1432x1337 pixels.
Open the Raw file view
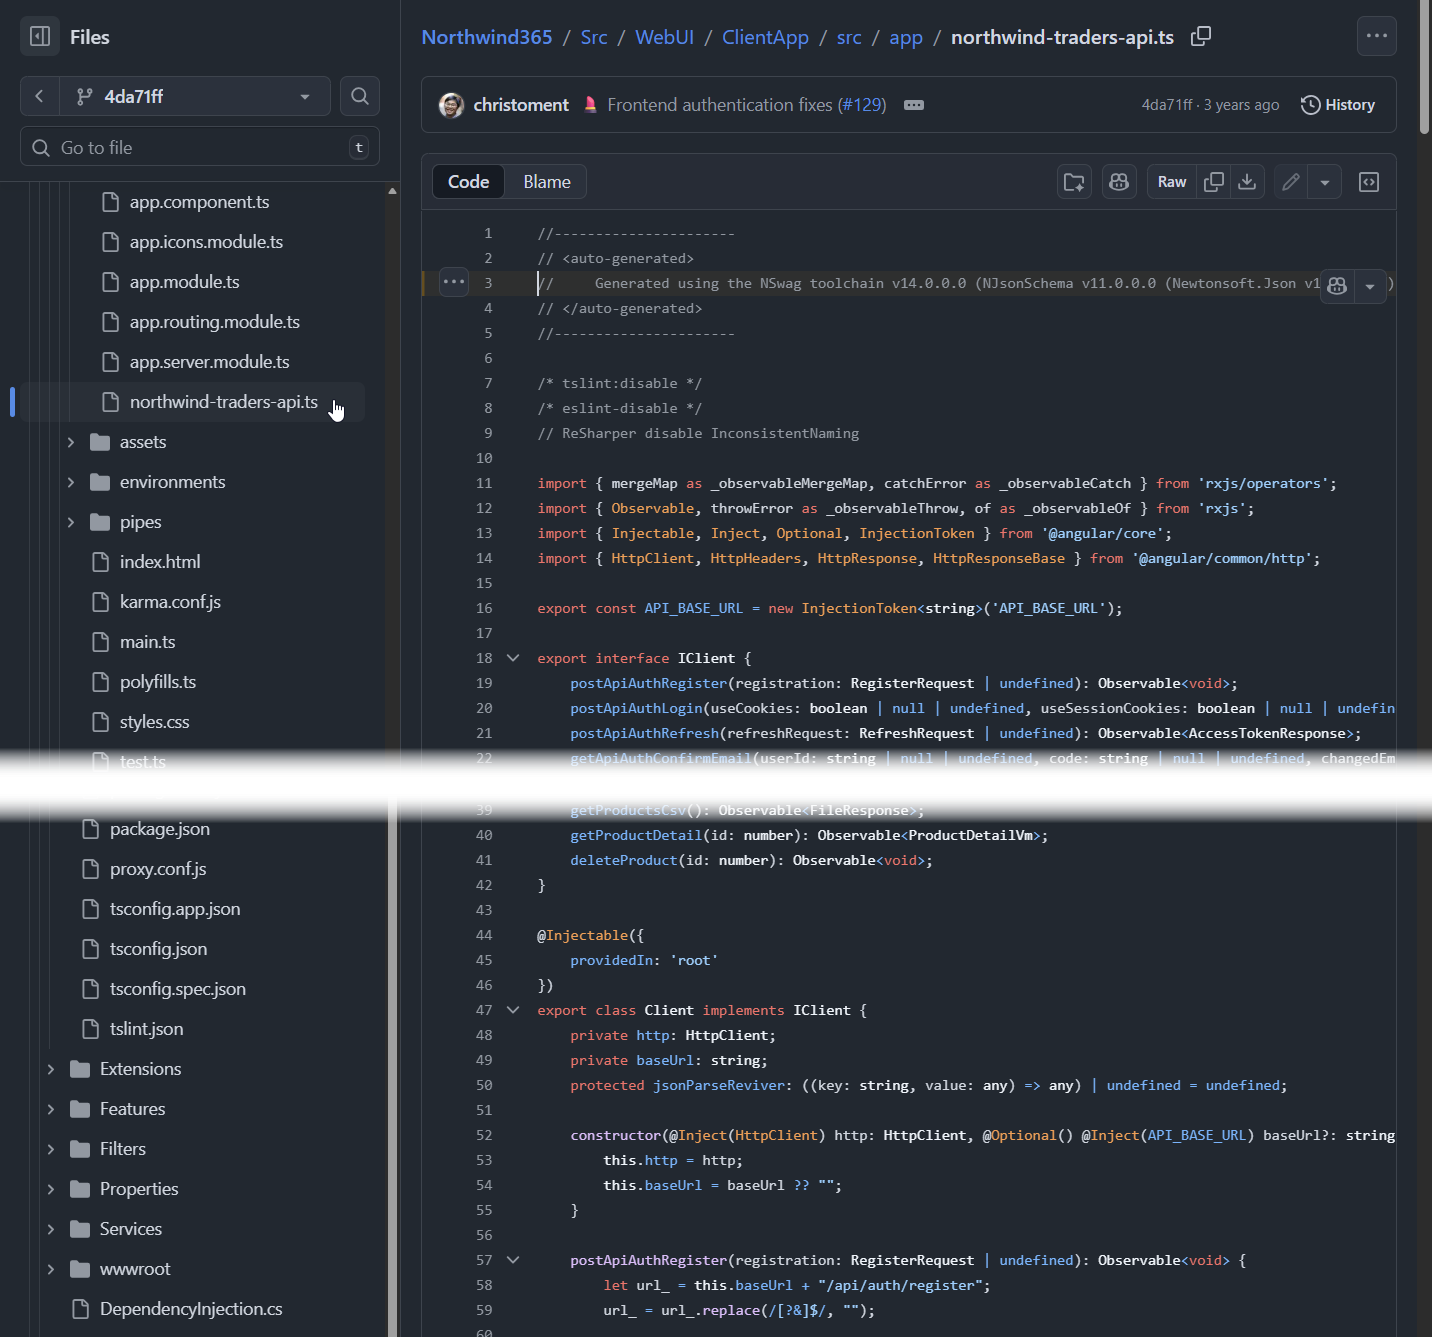pos(1171,182)
